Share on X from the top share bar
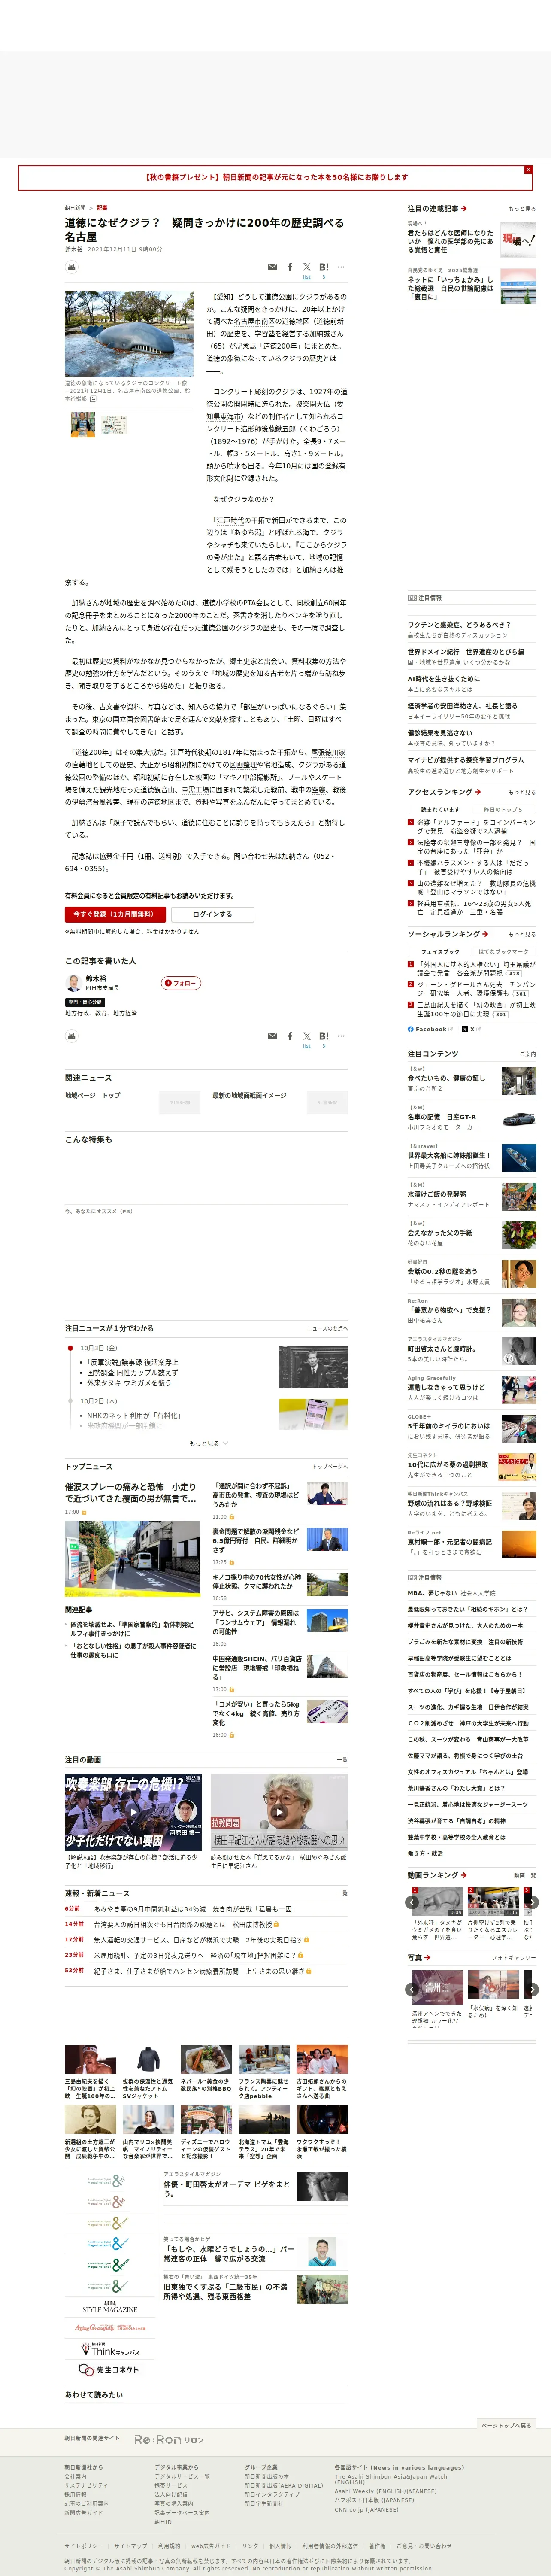The image size is (551, 2576). 306,267
